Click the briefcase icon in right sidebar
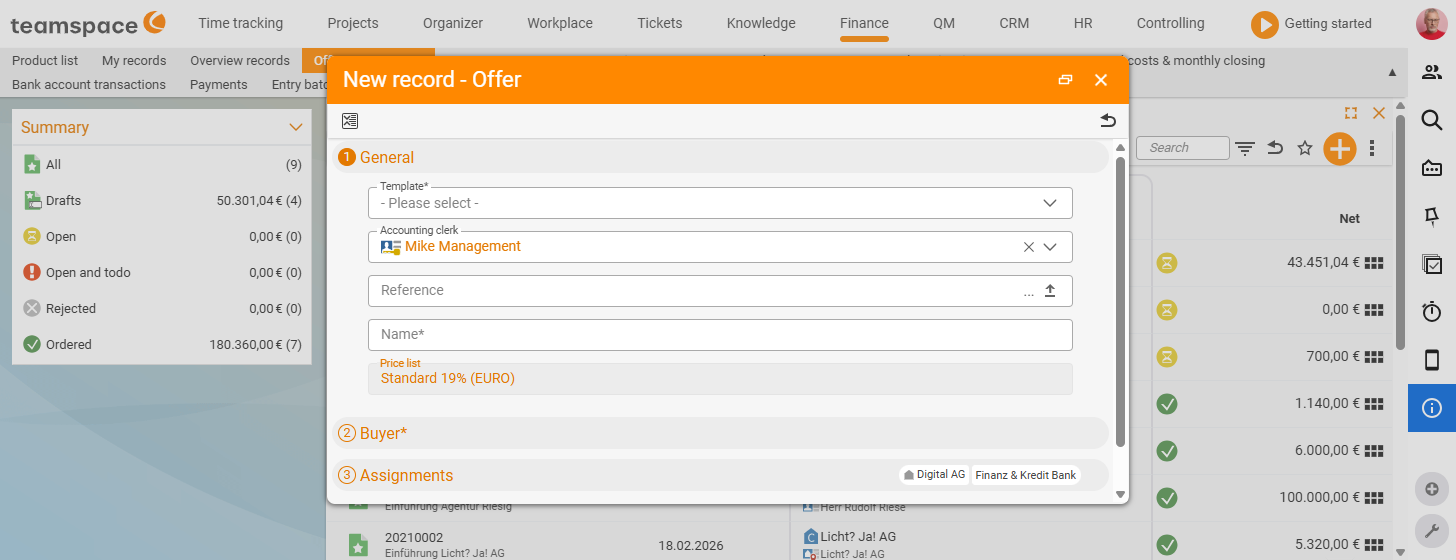Image resolution: width=1456 pixels, height=560 pixels. (1432, 168)
